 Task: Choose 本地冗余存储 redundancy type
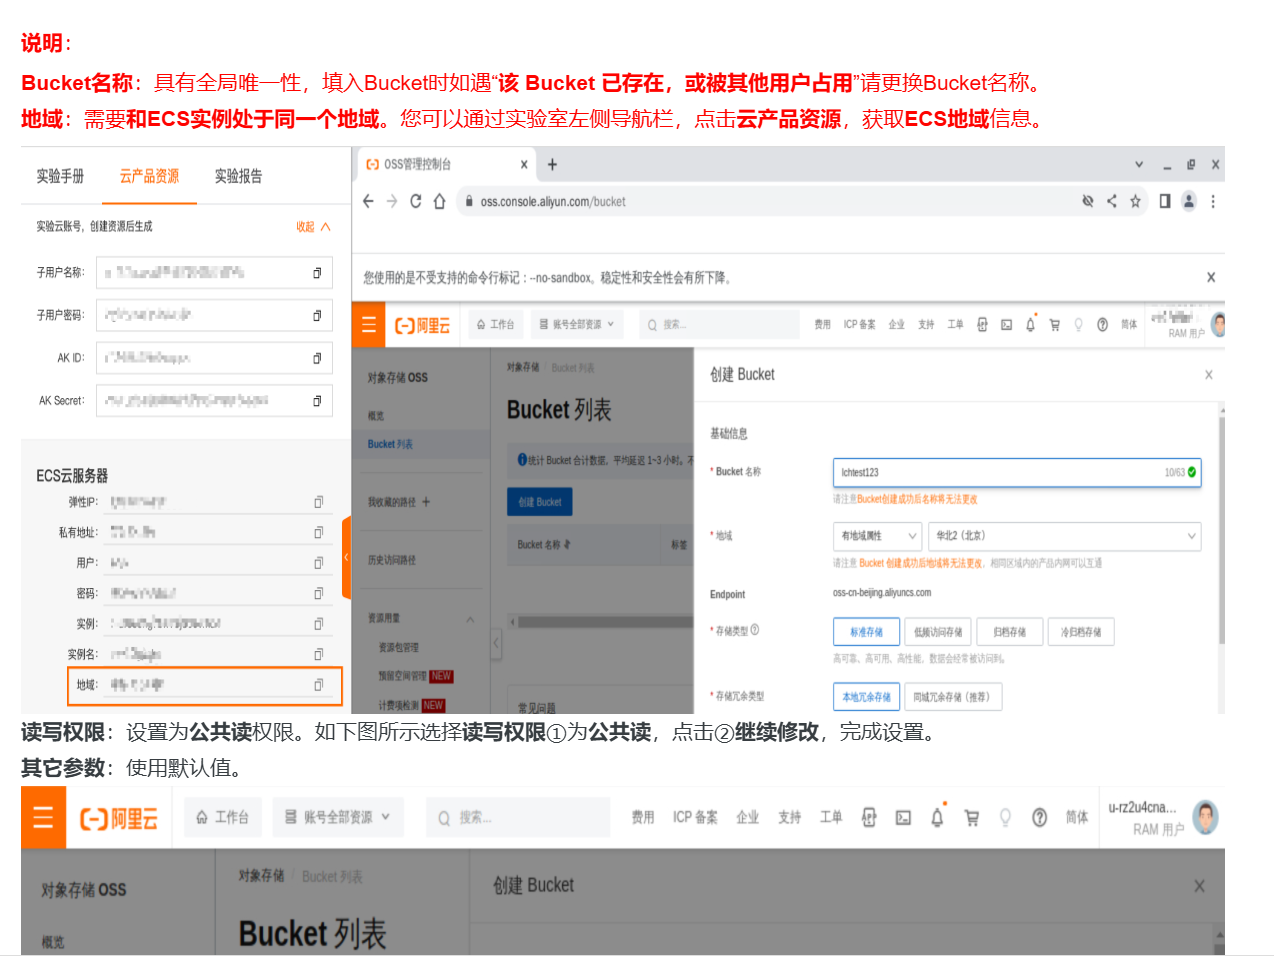click(867, 697)
